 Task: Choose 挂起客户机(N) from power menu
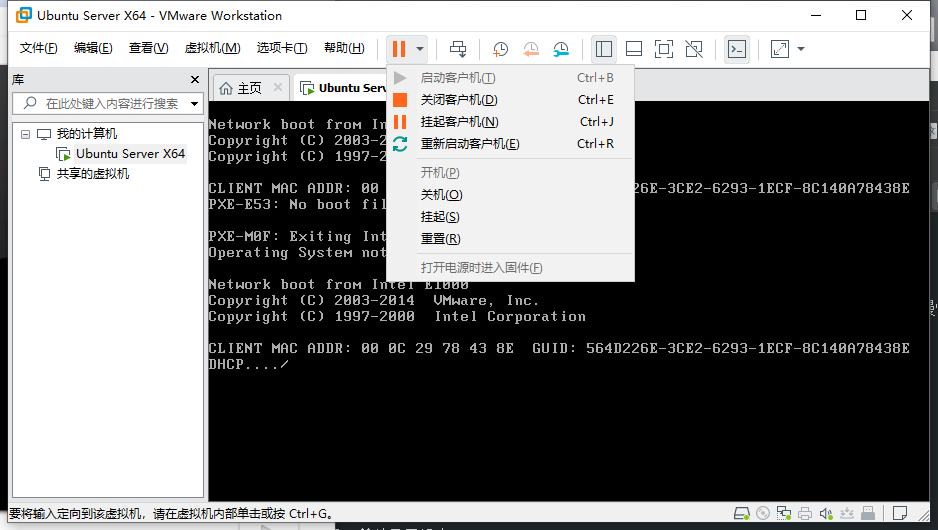click(x=510, y=122)
